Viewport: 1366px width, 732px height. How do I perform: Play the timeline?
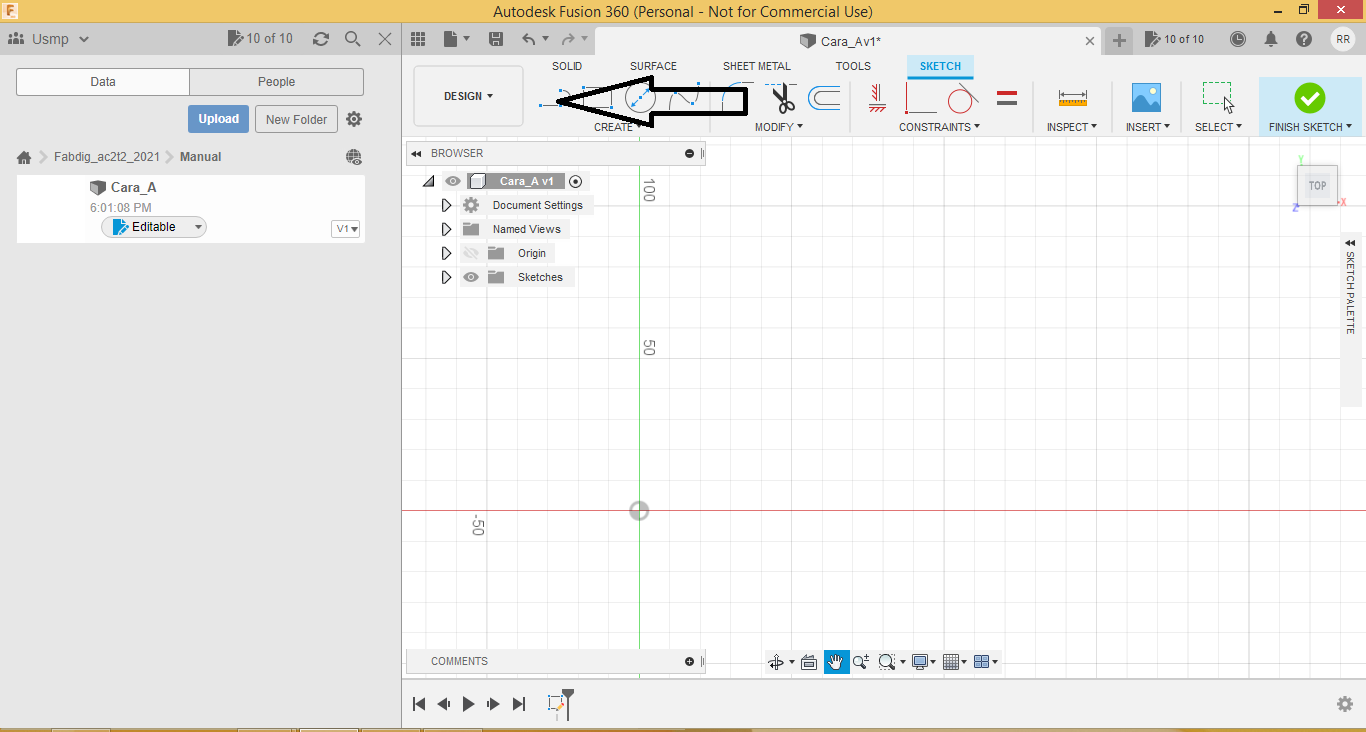pos(468,704)
